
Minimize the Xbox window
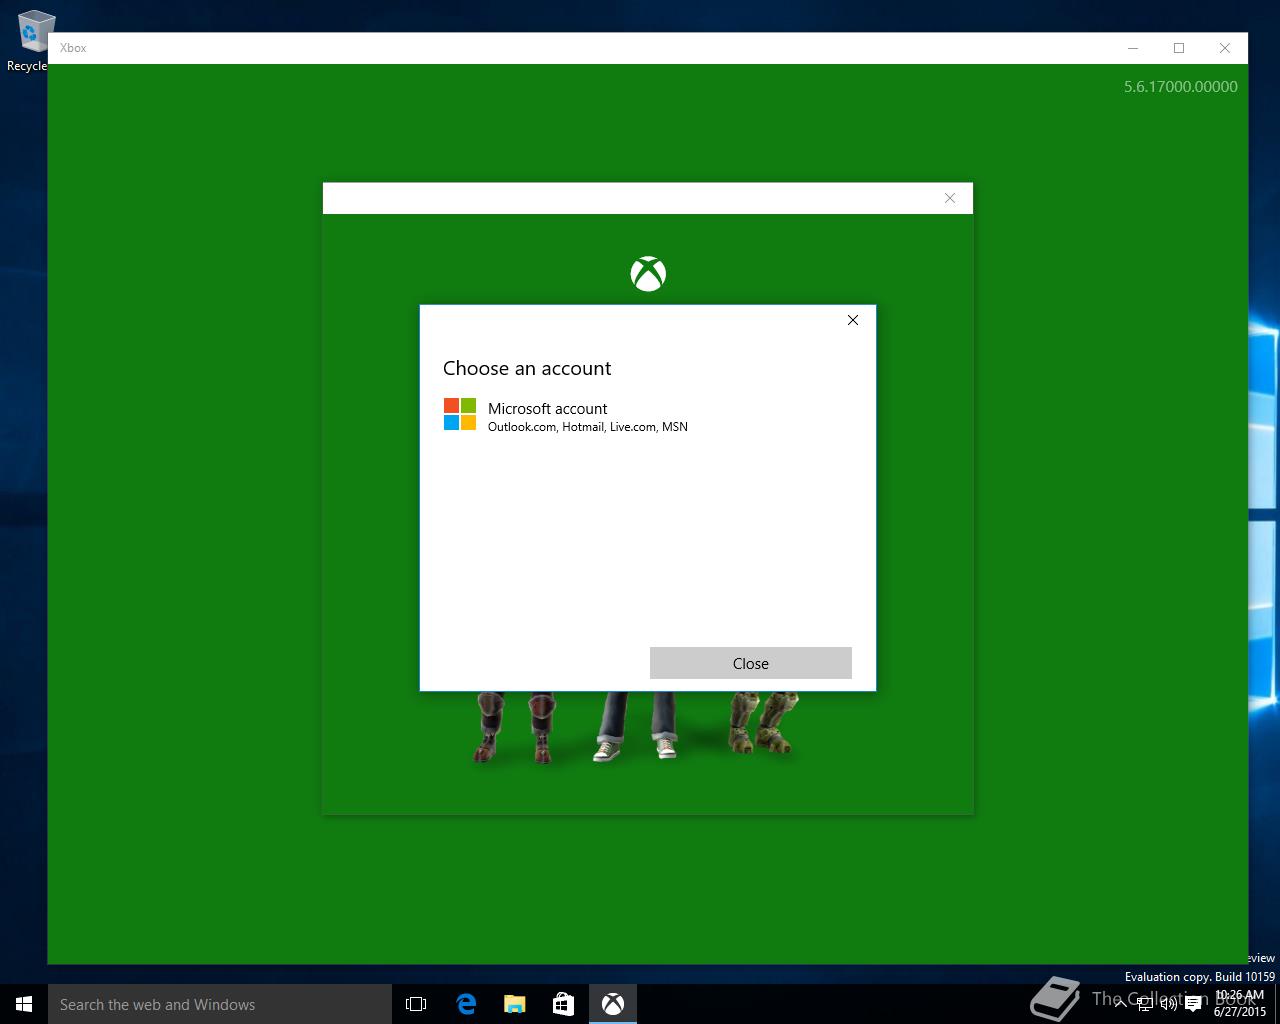[x=1133, y=48]
